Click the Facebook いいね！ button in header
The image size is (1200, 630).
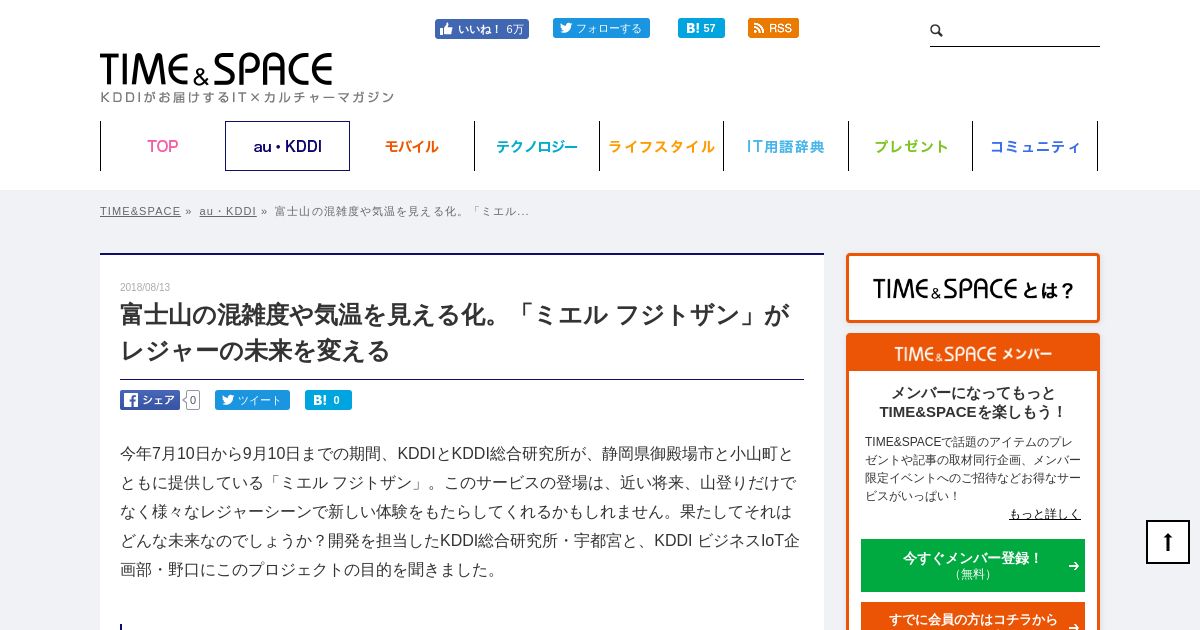[x=481, y=29]
